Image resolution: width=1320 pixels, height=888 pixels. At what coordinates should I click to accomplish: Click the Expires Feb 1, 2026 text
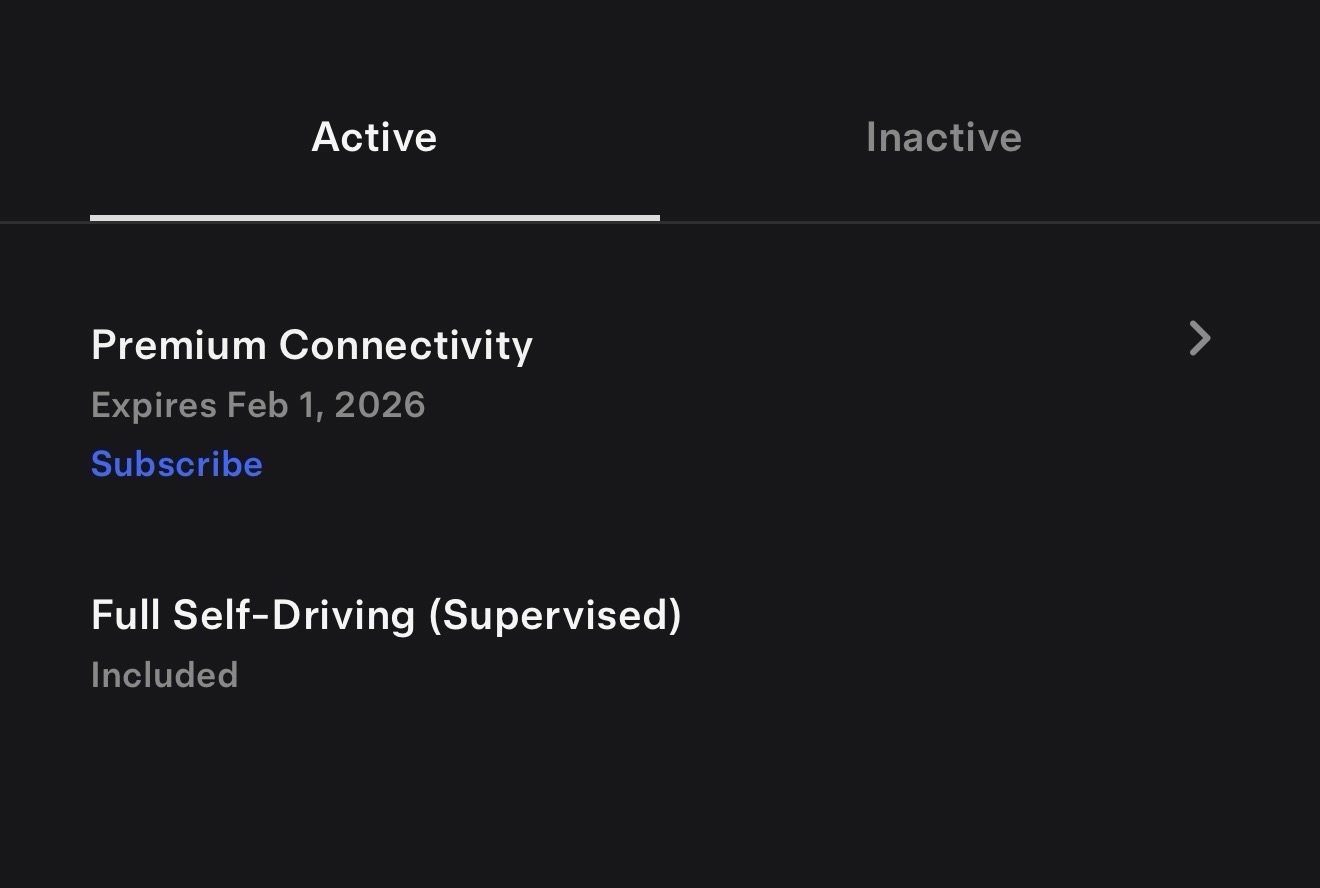(258, 405)
